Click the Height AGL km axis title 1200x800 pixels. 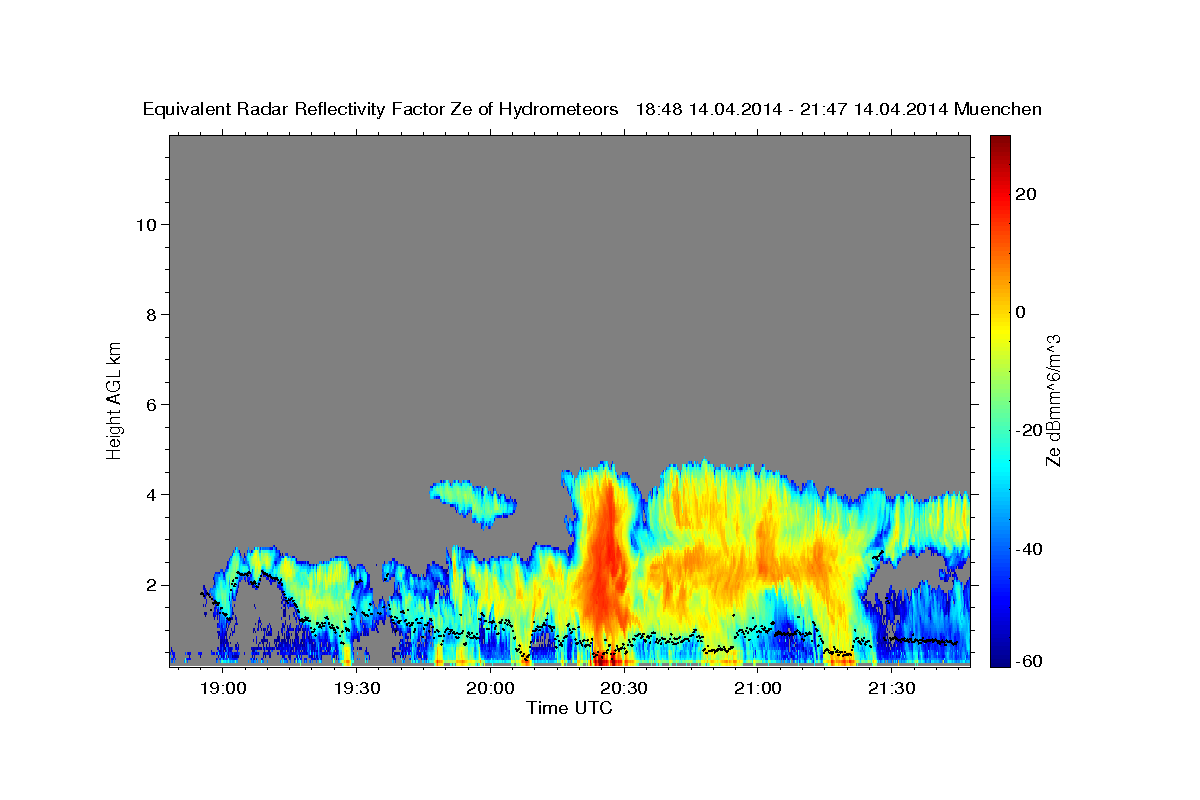click(x=114, y=399)
